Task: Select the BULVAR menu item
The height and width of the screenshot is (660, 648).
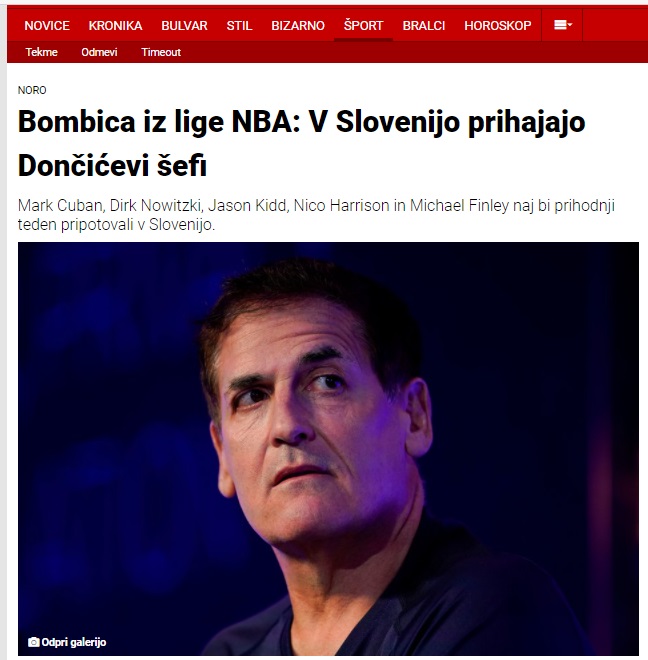Action: tap(184, 26)
